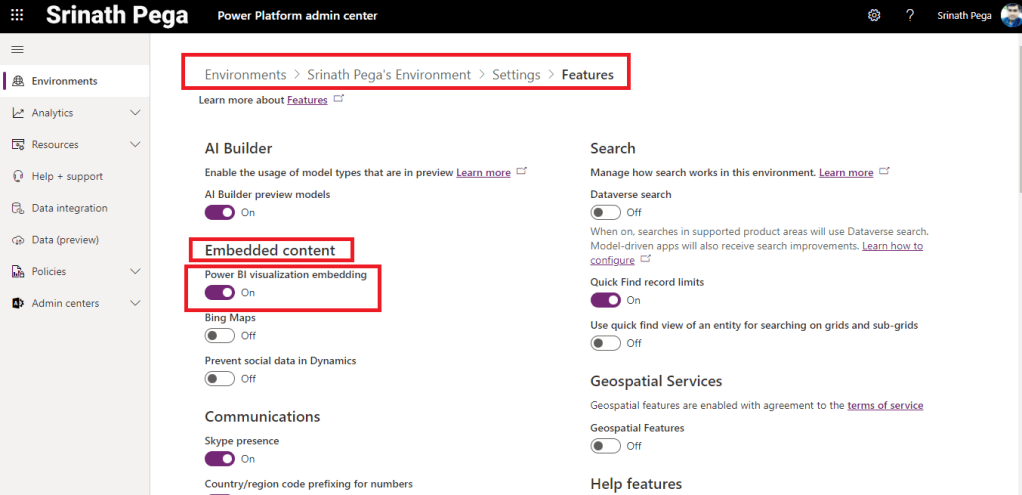1022x495 pixels.
Task: Click the Learn how to configure link
Action: [x=892, y=246]
